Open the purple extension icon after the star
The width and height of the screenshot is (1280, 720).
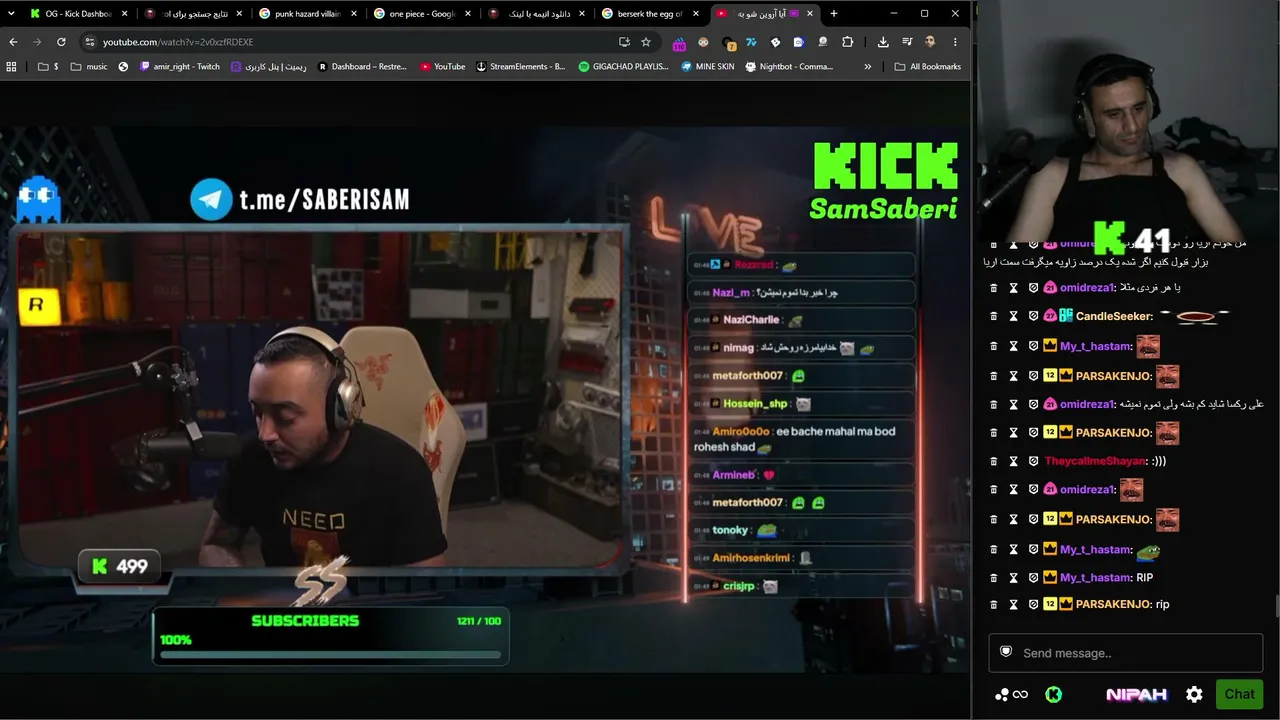click(x=680, y=42)
